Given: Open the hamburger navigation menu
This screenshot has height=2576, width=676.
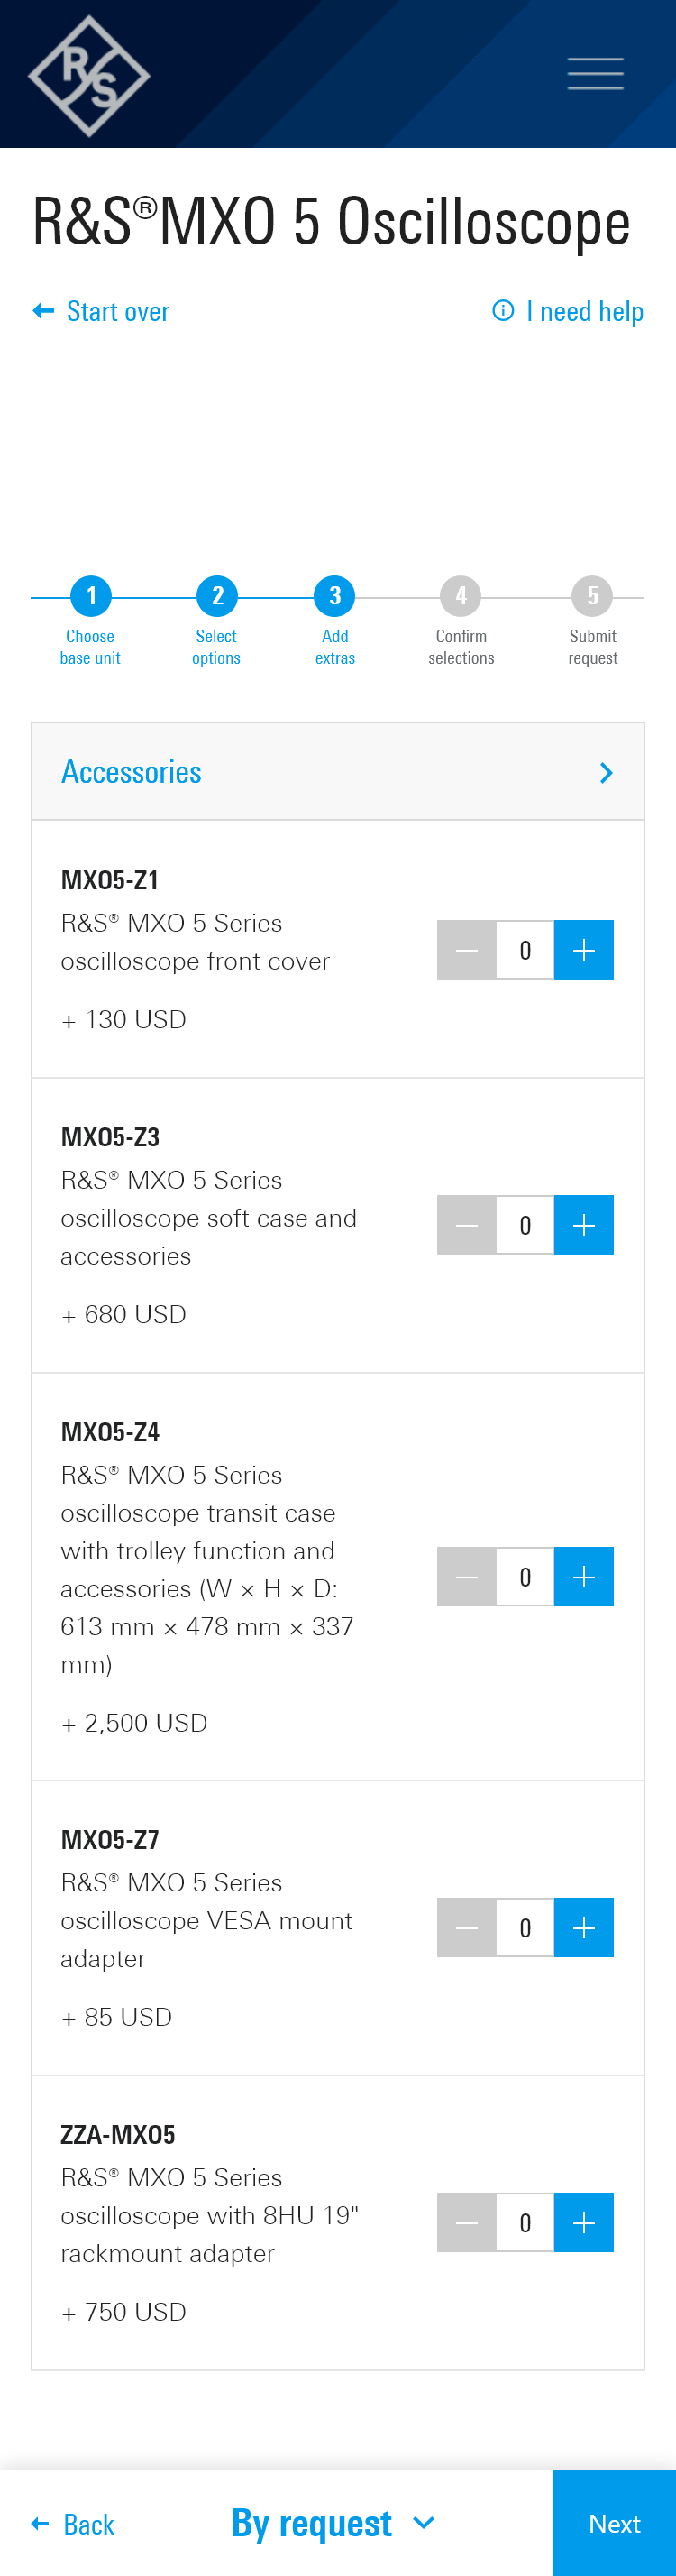Looking at the screenshot, I should coord(595,74).
